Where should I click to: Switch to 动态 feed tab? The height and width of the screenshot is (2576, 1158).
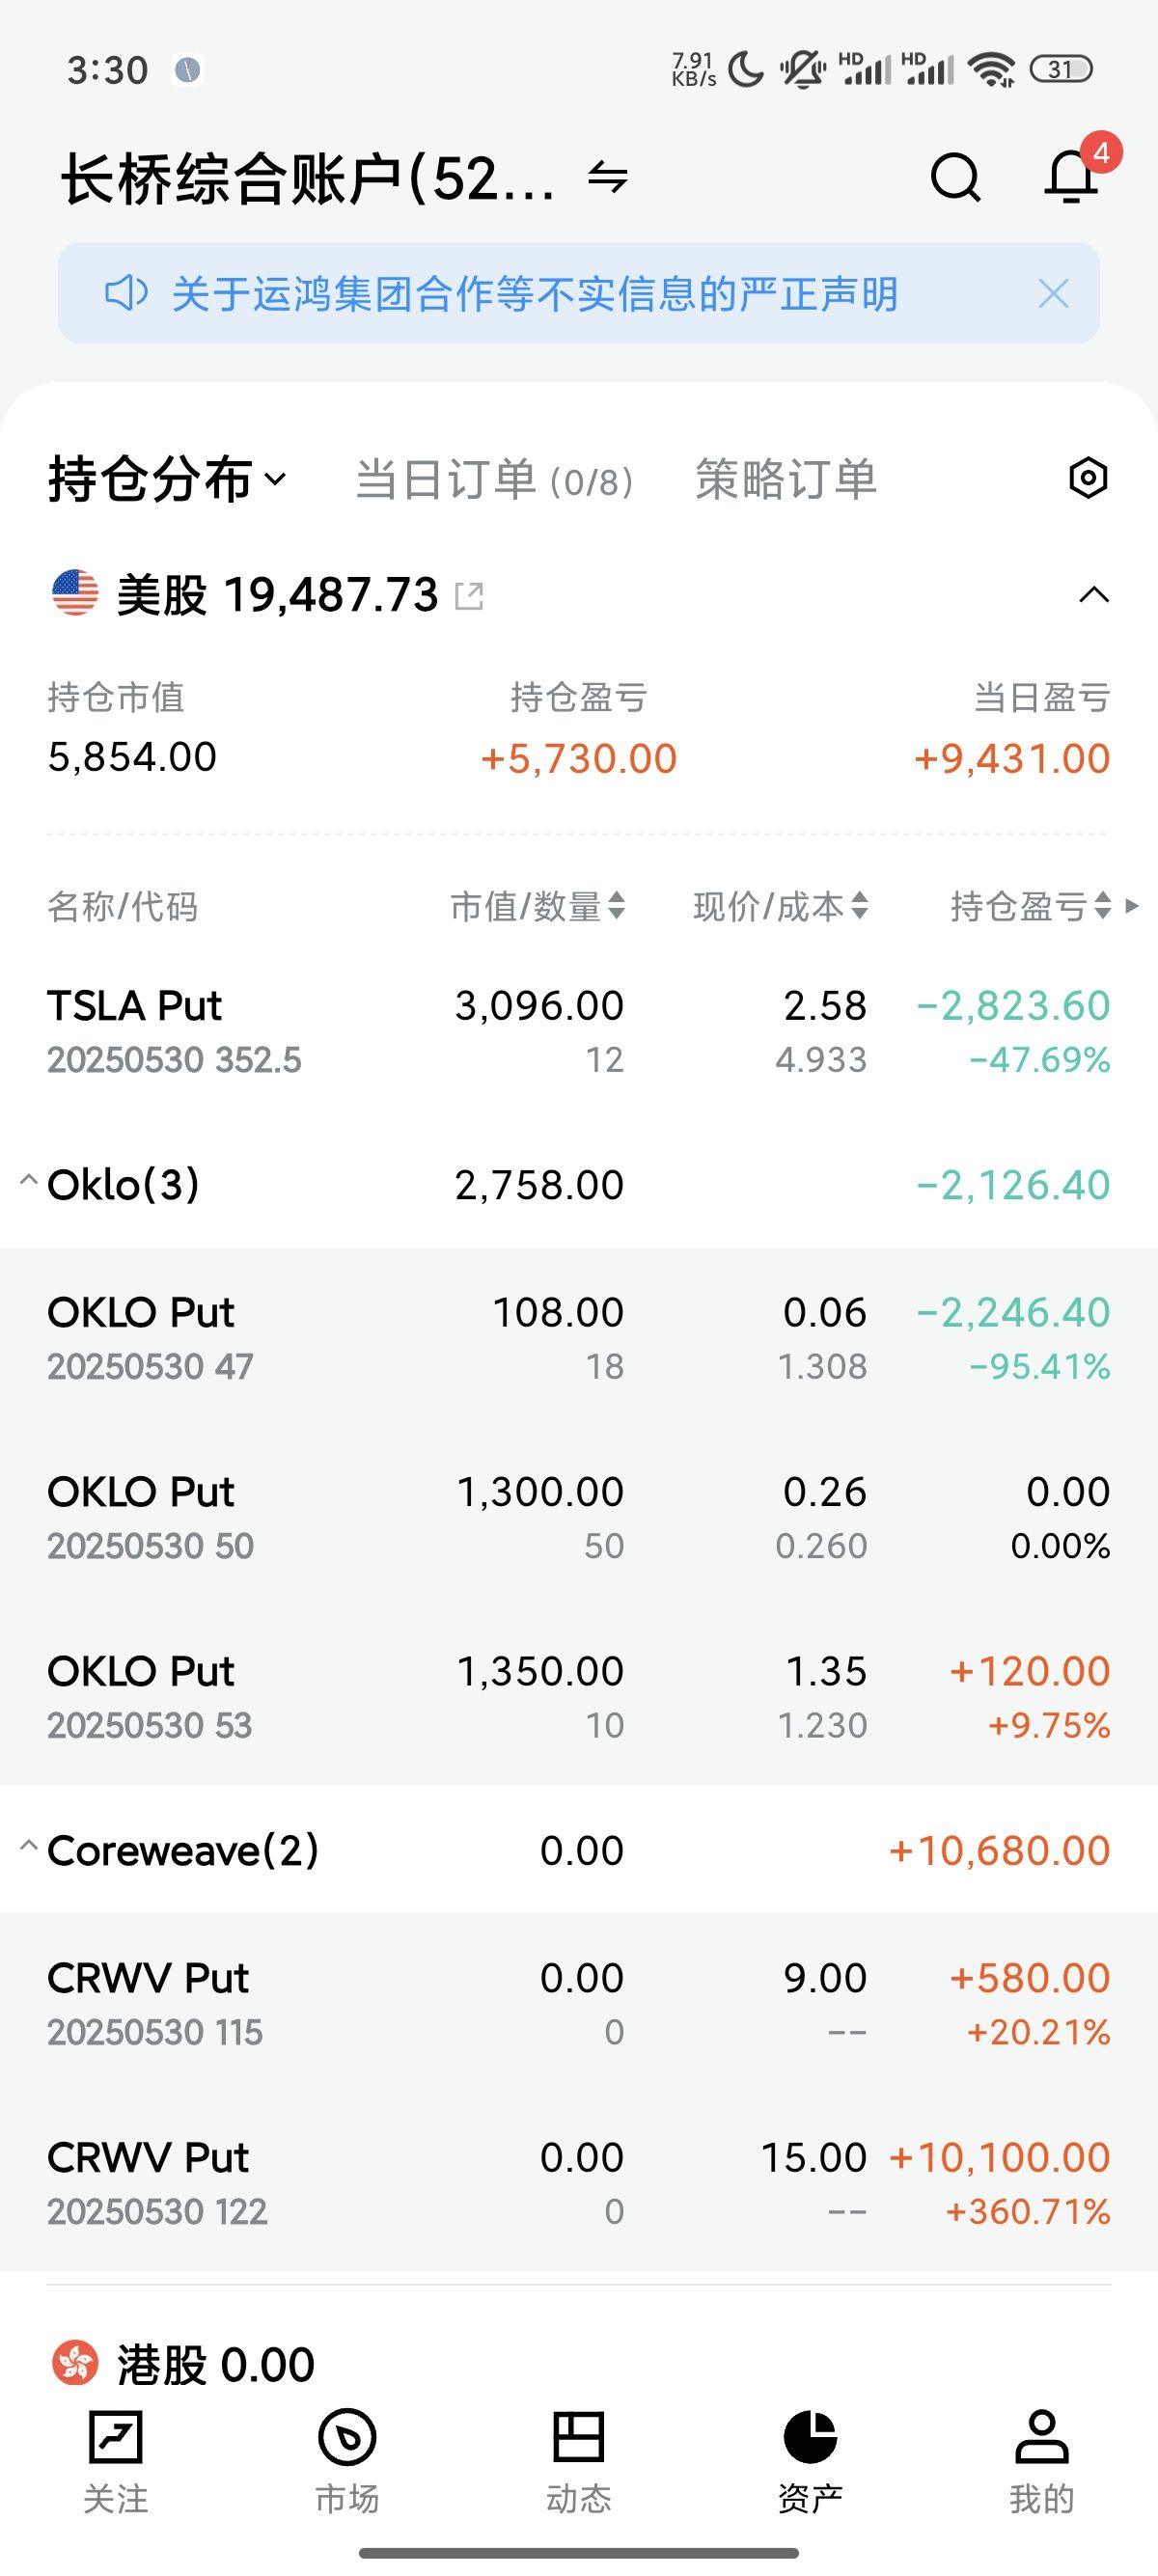point(579,2460)
